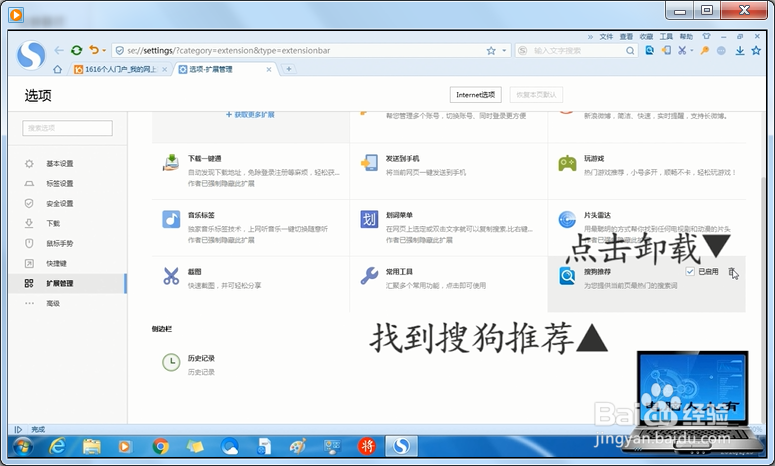Open the undo arrow dropdown list

104,50
